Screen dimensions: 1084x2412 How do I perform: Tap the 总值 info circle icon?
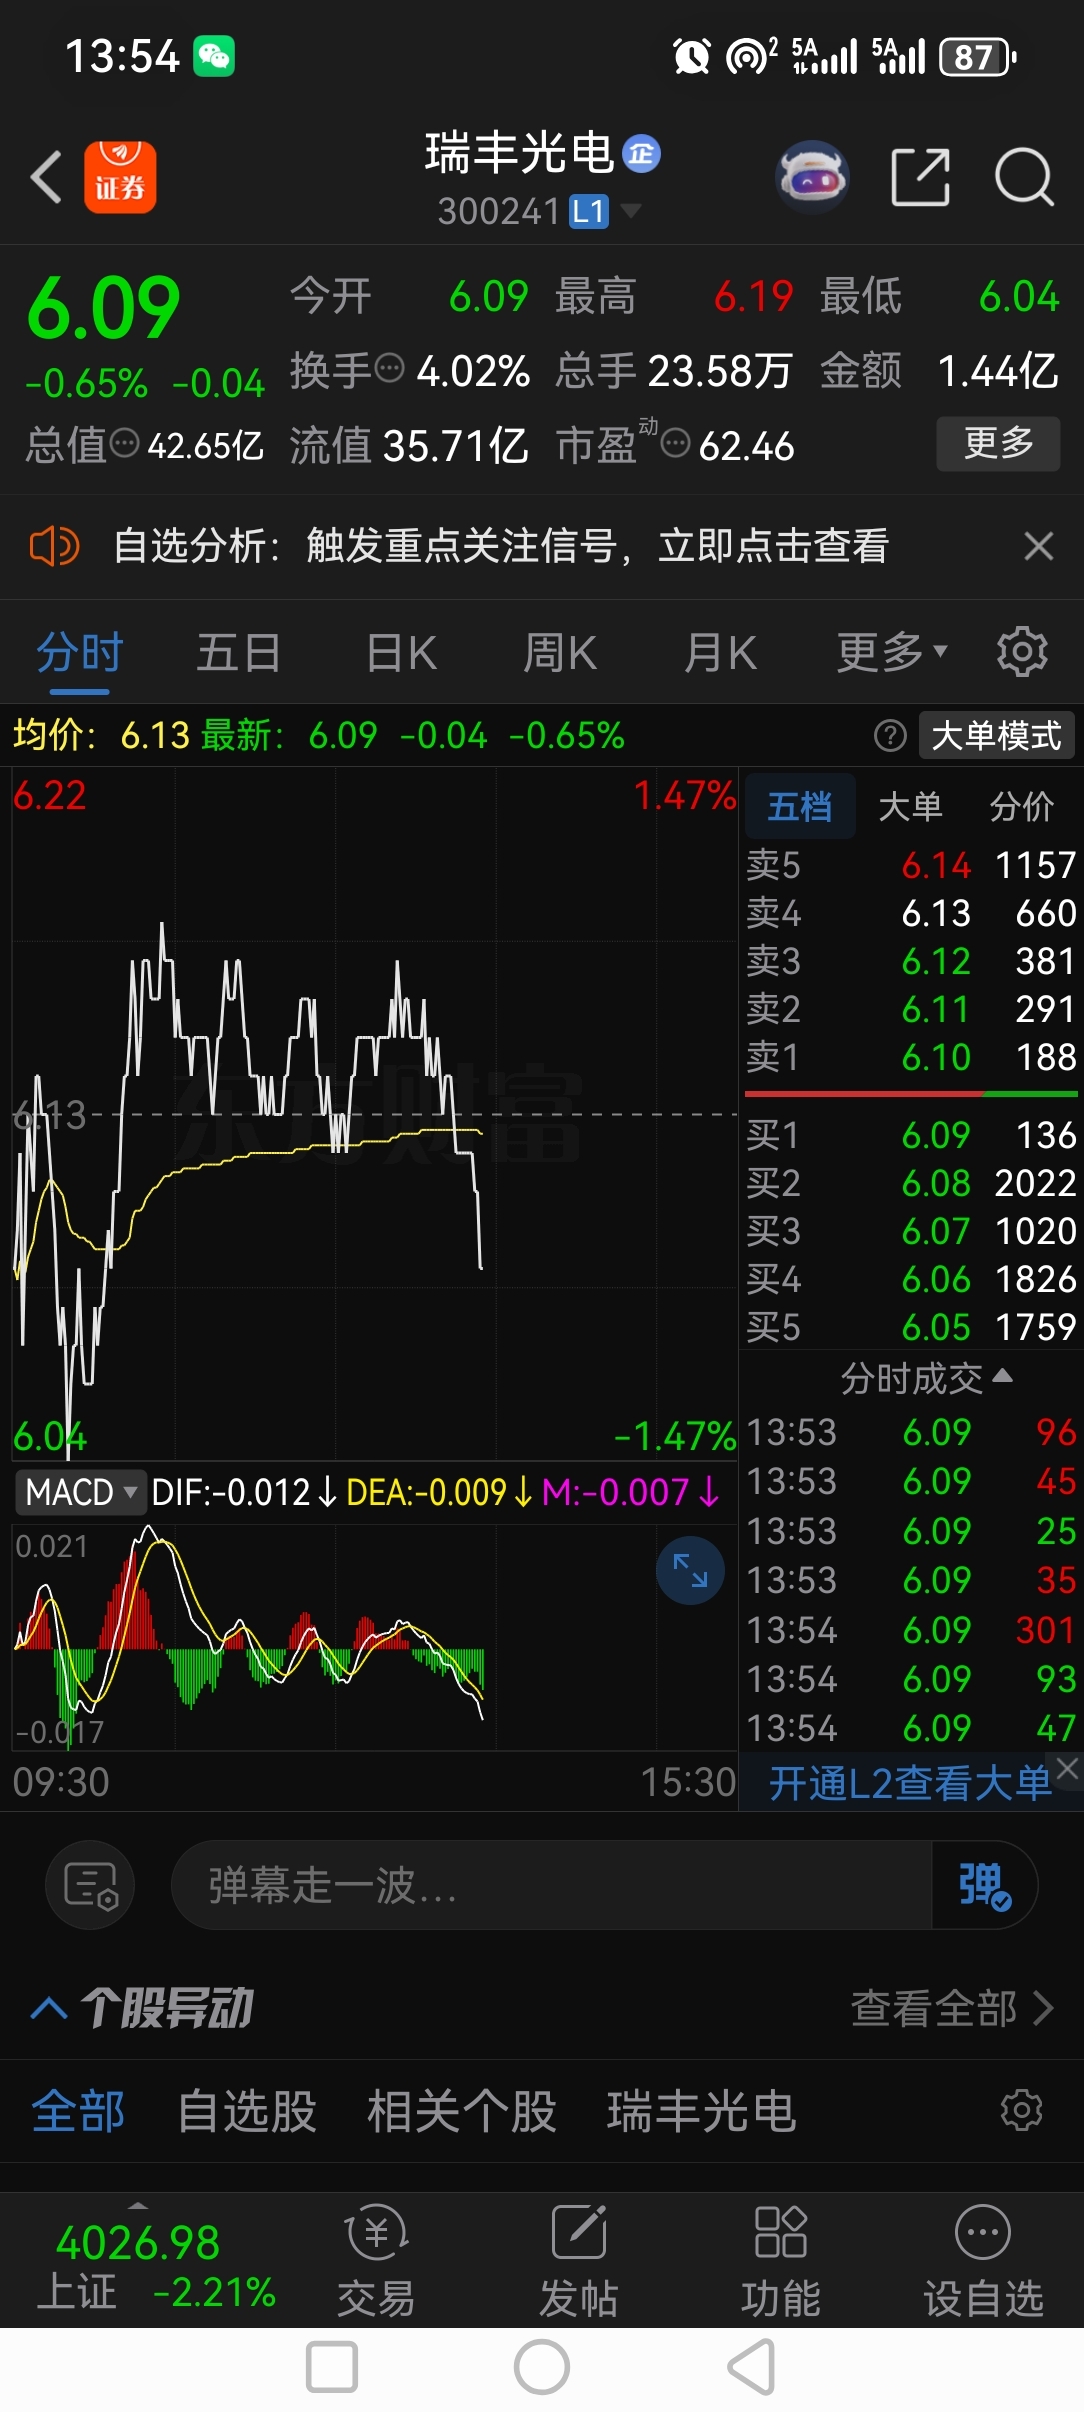tap(124, 443)
